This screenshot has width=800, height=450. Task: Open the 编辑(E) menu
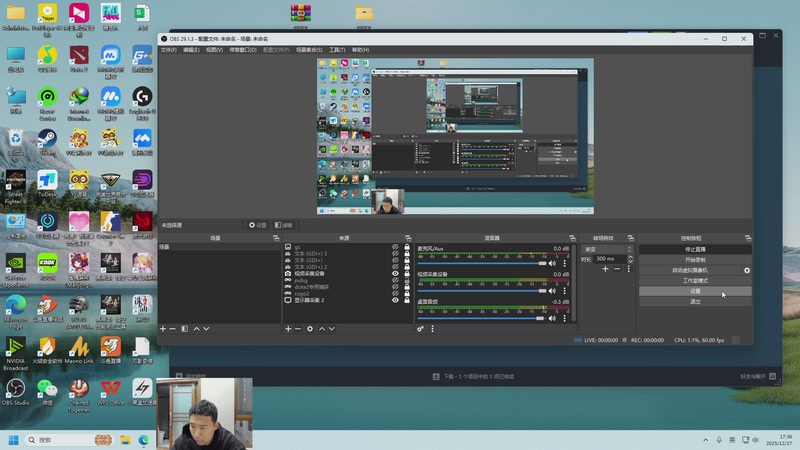click(191, 50)
